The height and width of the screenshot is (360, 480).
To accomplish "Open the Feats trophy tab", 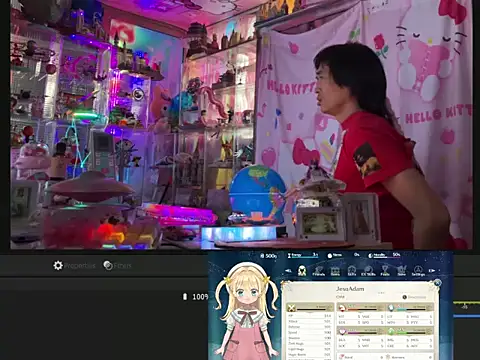I will [385, 271].
